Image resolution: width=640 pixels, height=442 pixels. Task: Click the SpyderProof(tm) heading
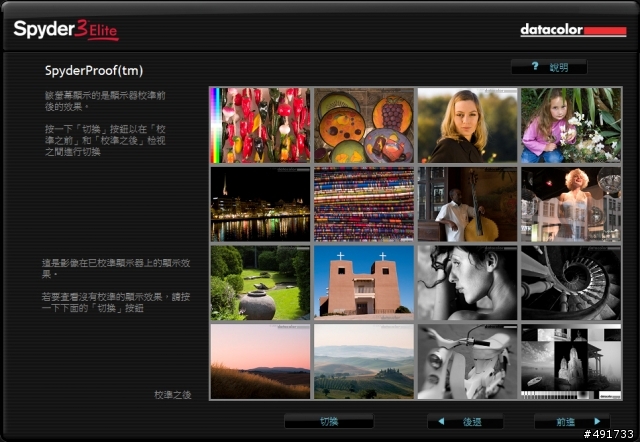pos(94,71)
